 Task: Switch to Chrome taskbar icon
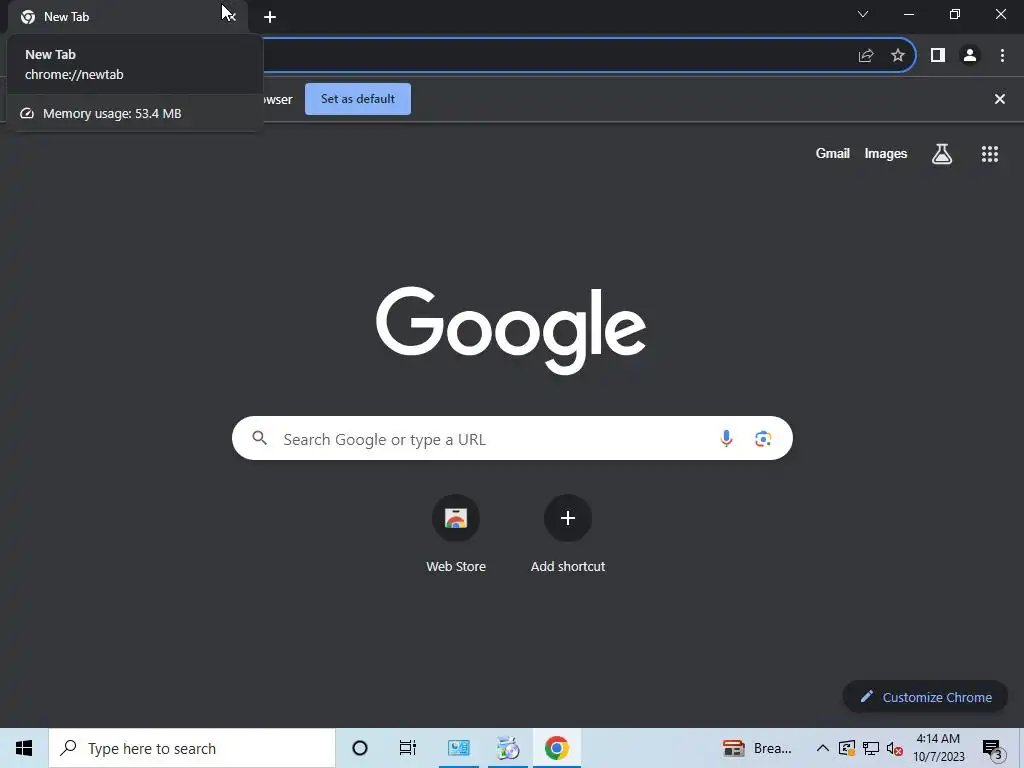pos(556,748)
